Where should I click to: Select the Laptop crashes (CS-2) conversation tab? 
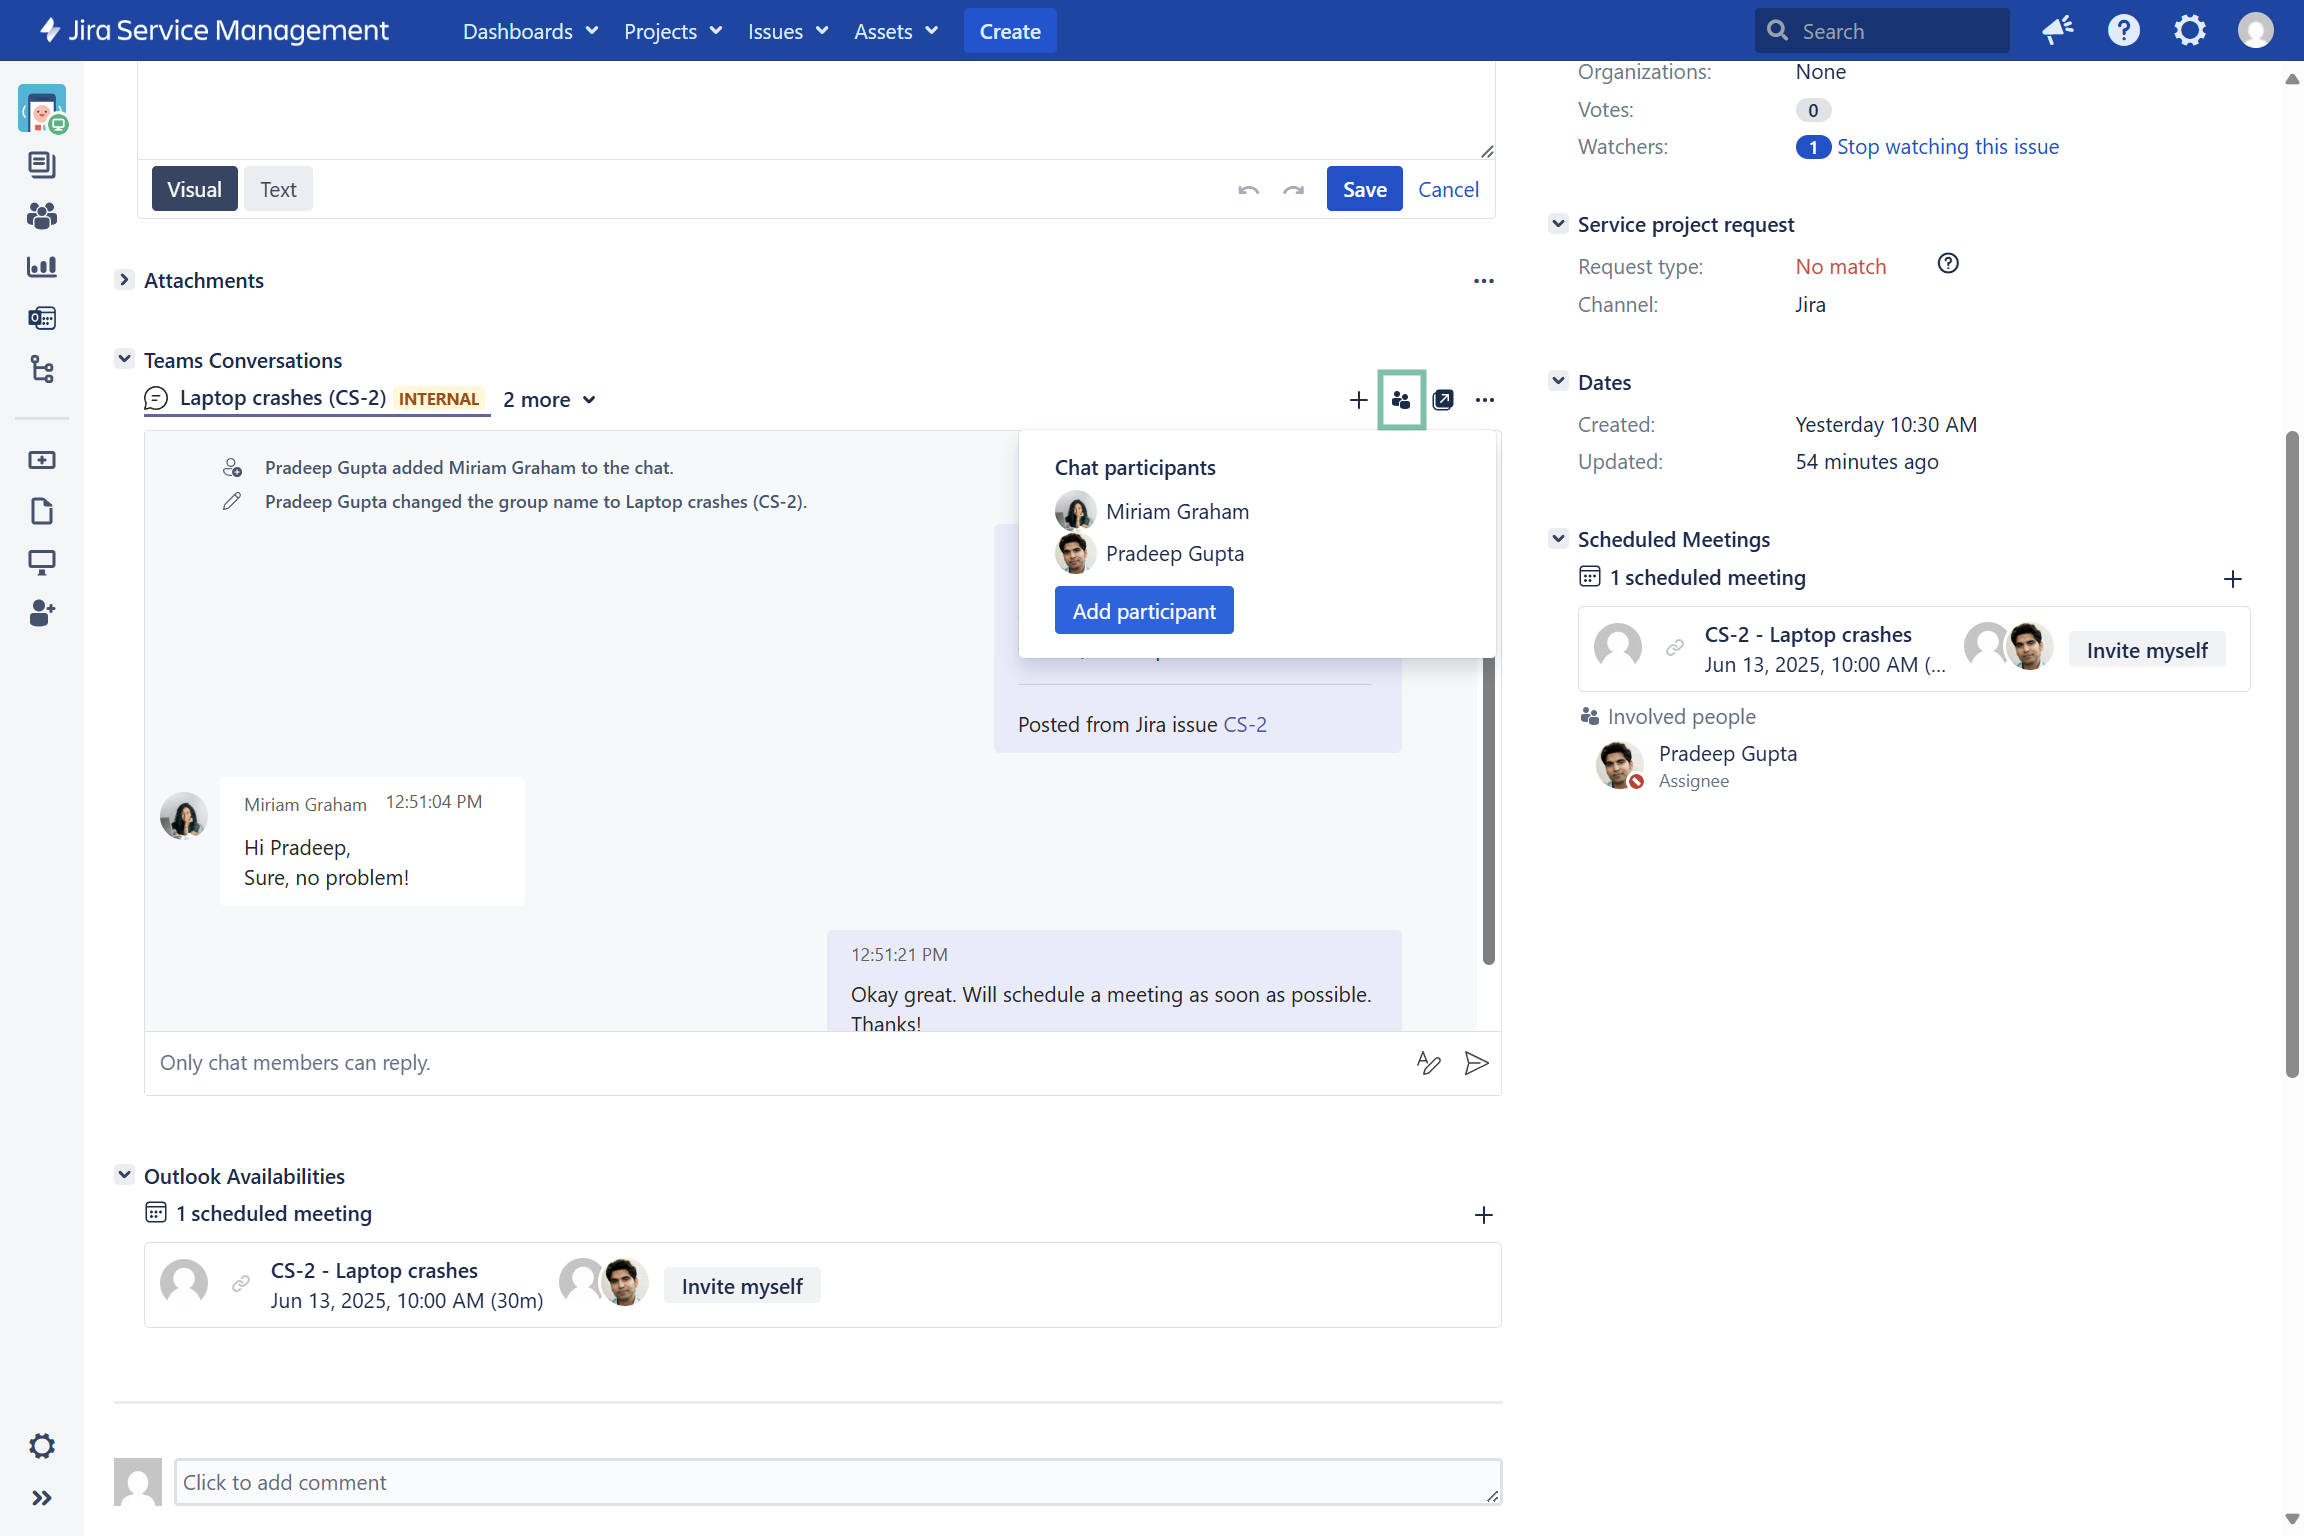(x=283, y=398)
